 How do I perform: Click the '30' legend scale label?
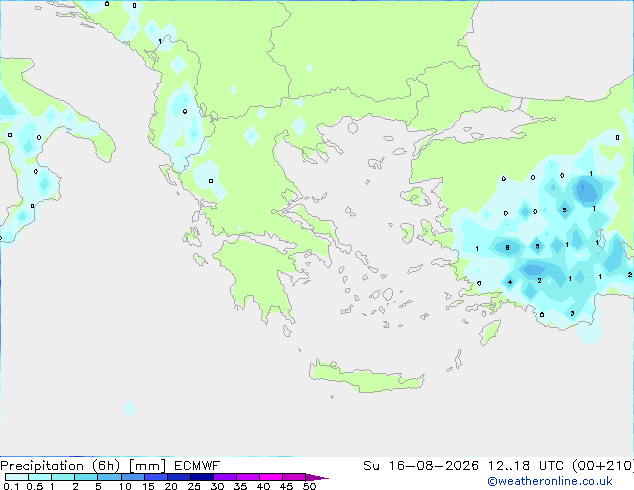click(217, 486)
